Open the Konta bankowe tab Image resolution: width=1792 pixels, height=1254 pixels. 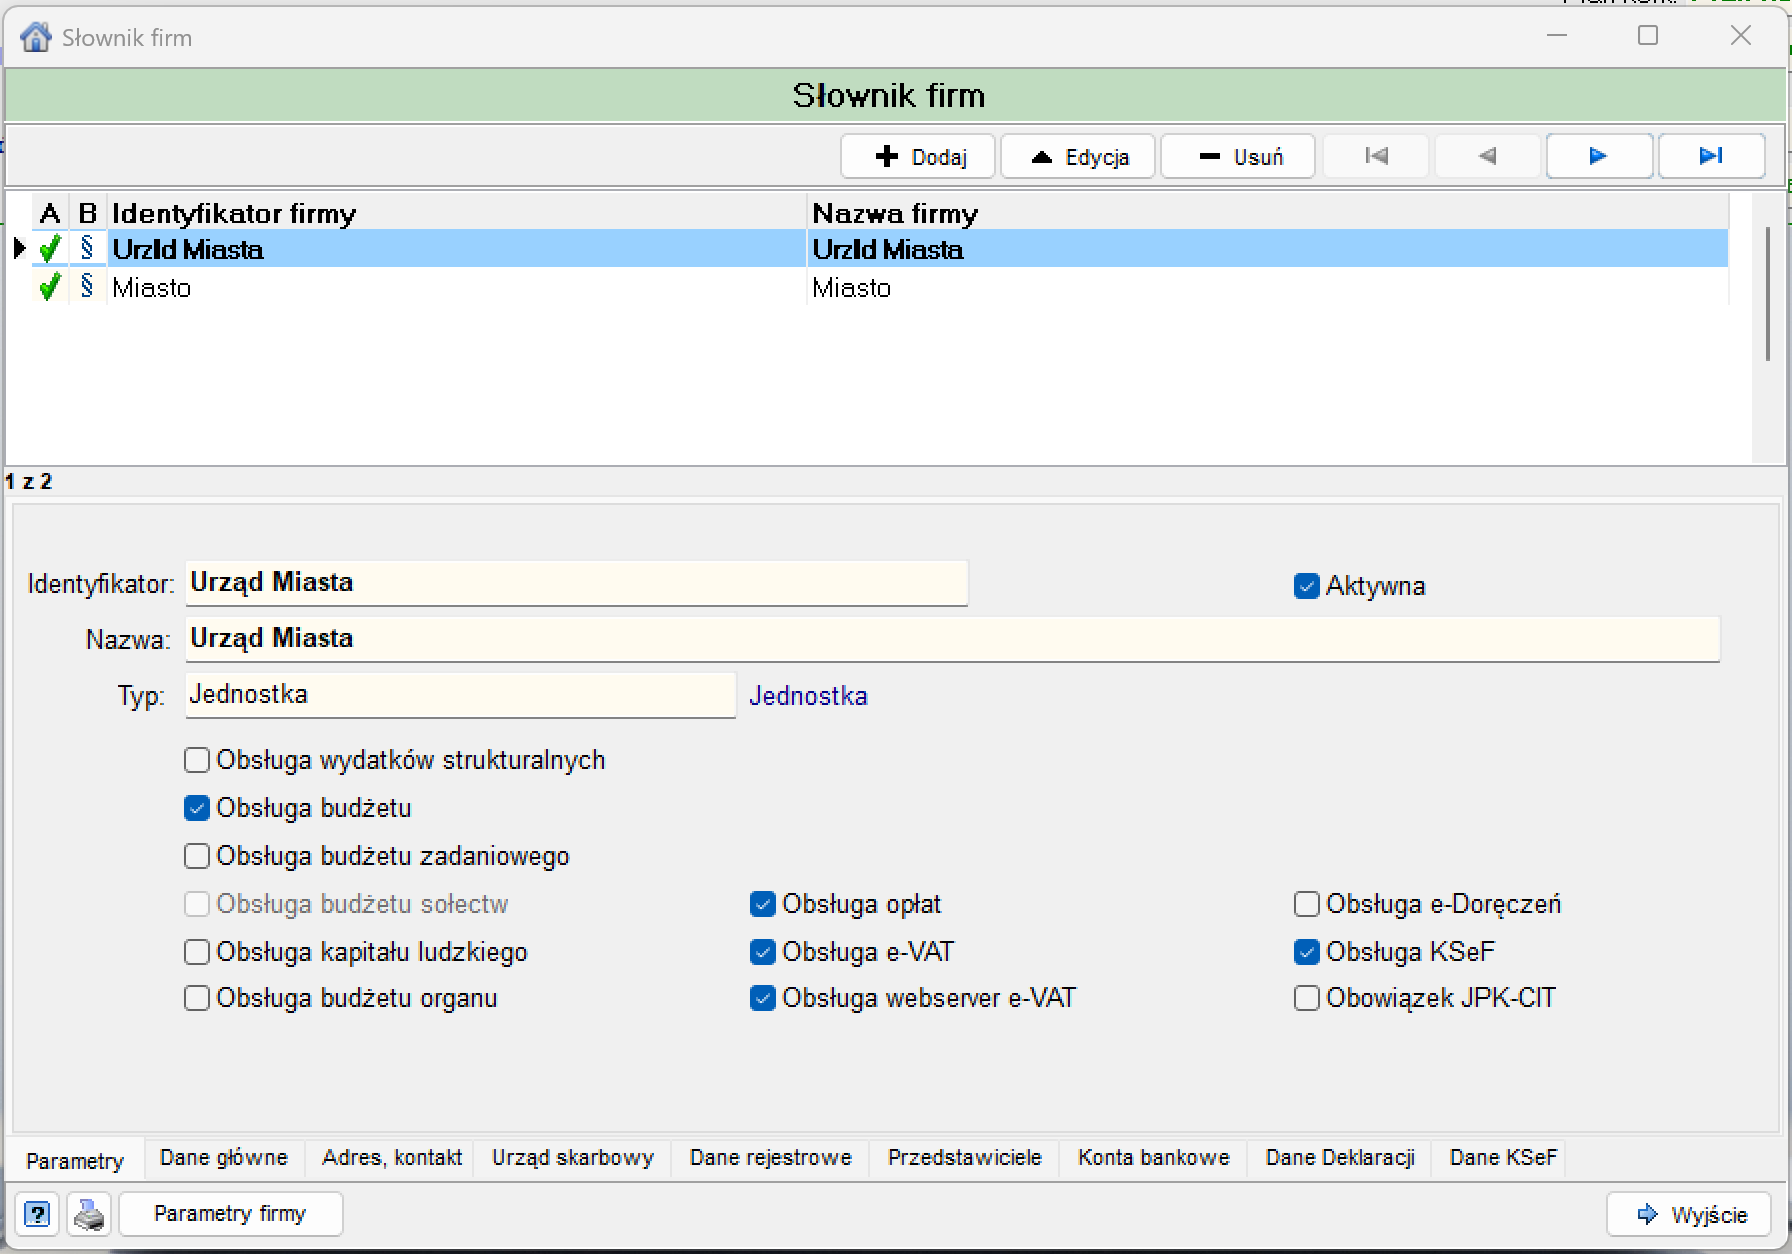[1154, 1158]
